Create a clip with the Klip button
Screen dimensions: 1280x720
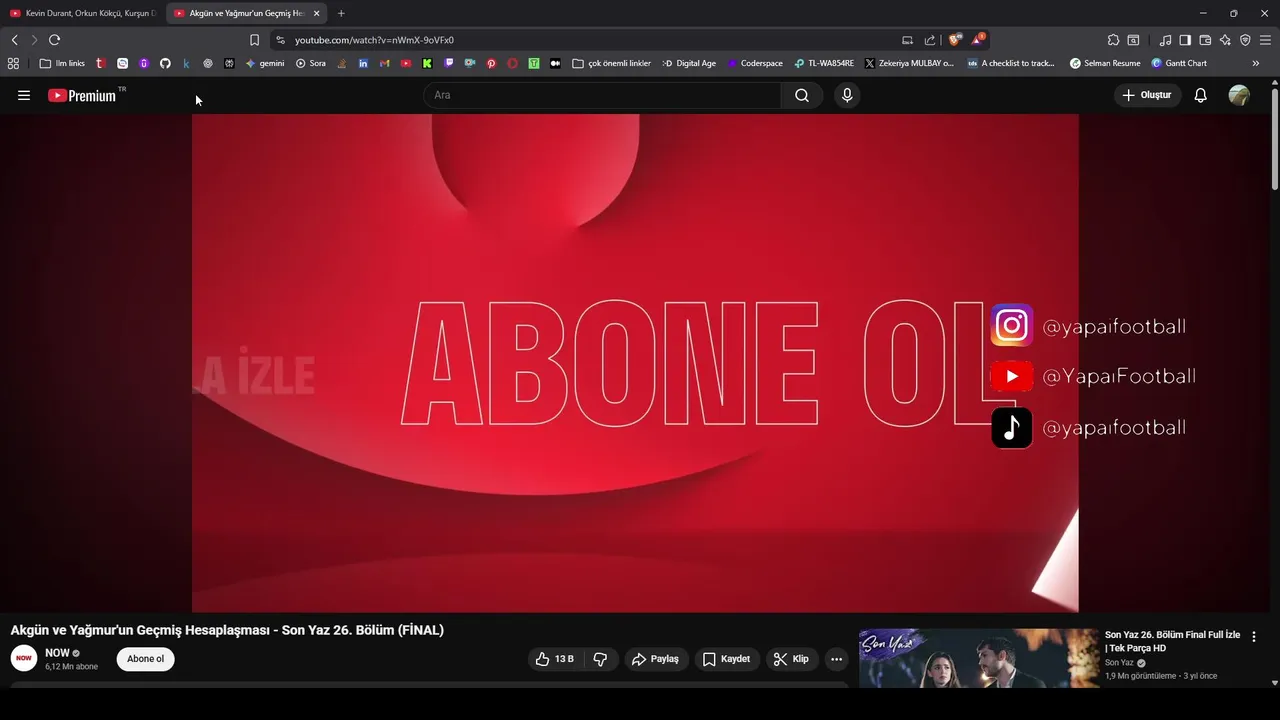(x=791, y=659)
